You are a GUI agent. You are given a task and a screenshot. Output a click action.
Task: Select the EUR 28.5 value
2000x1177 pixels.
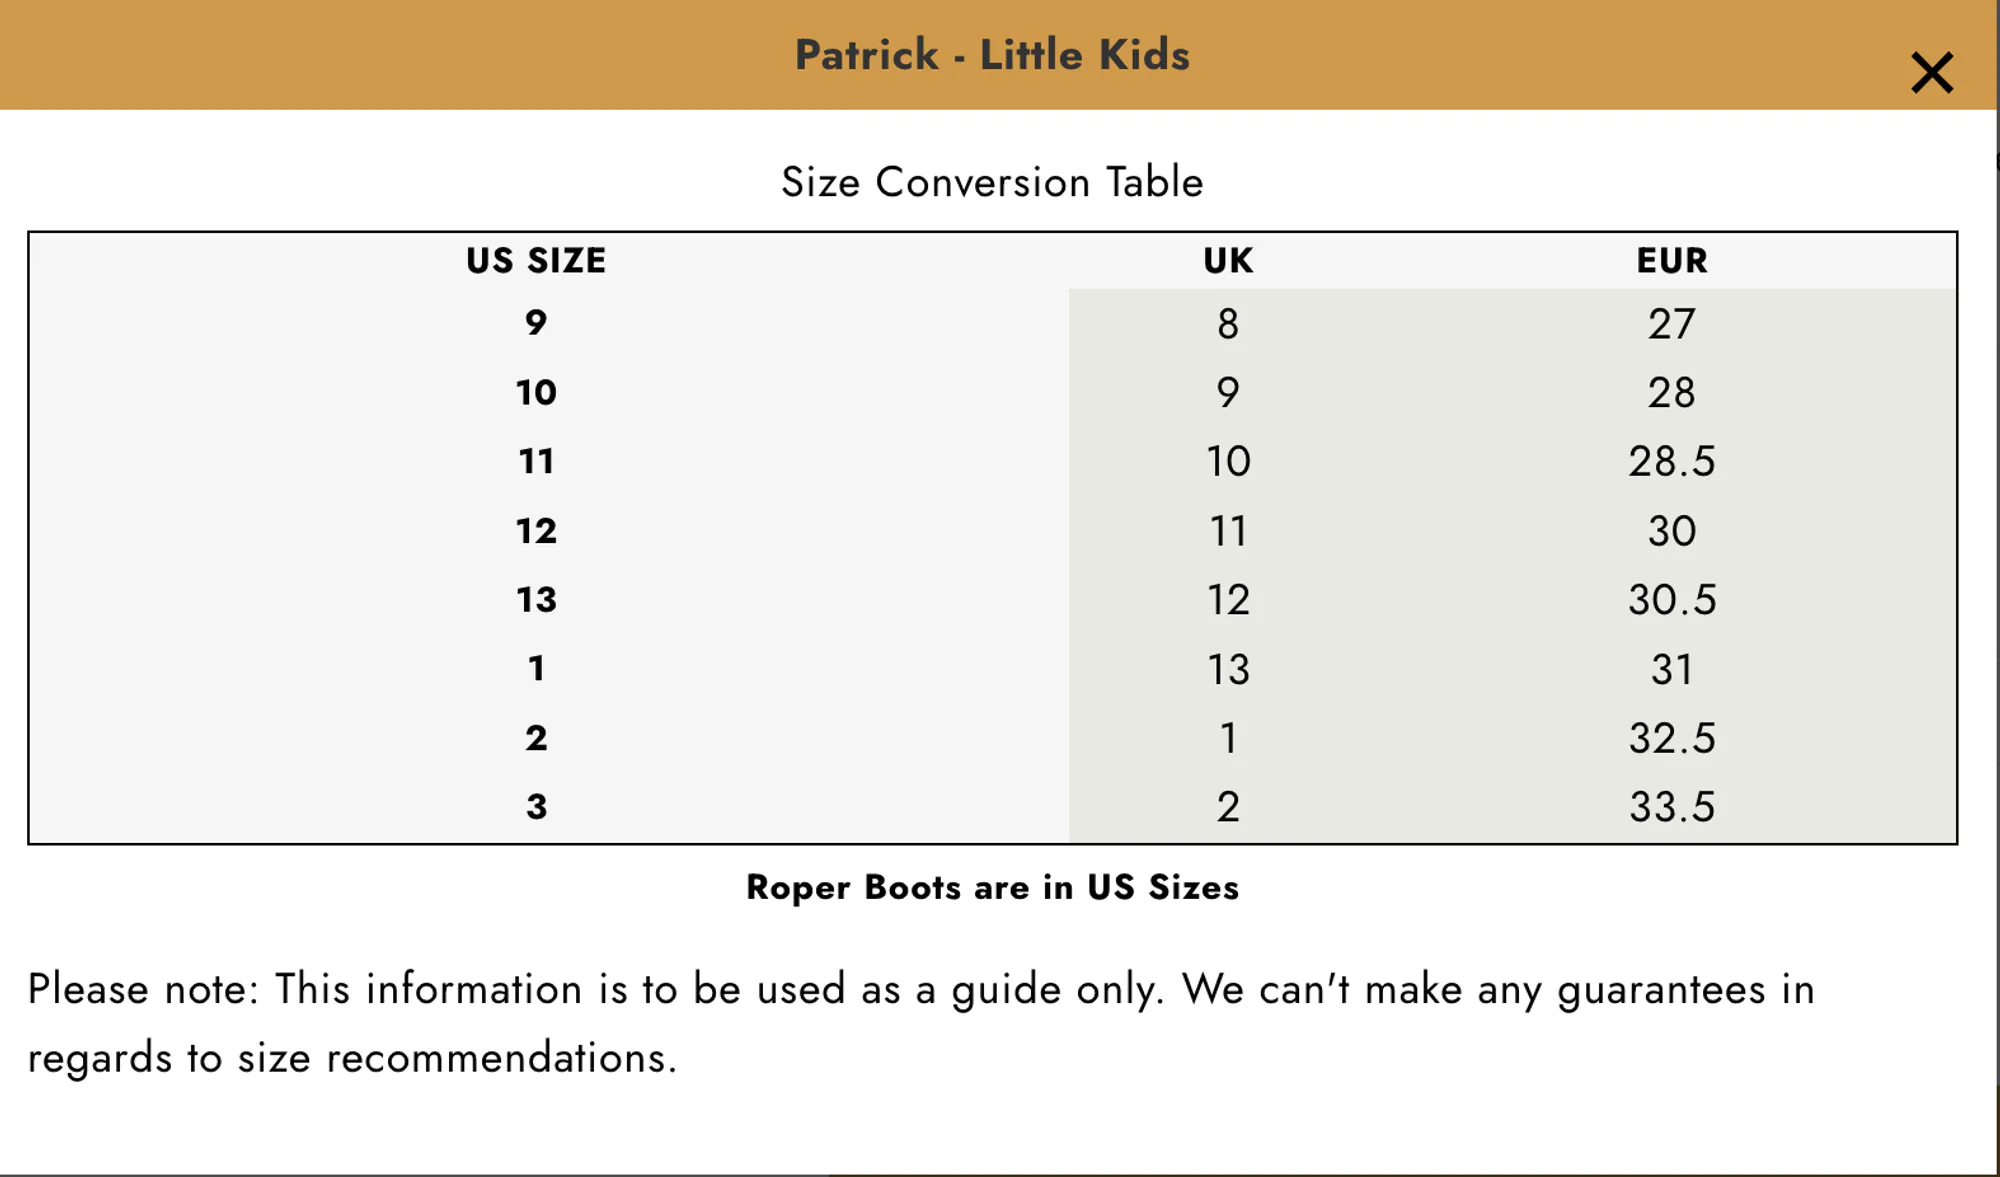[1672, 462]
